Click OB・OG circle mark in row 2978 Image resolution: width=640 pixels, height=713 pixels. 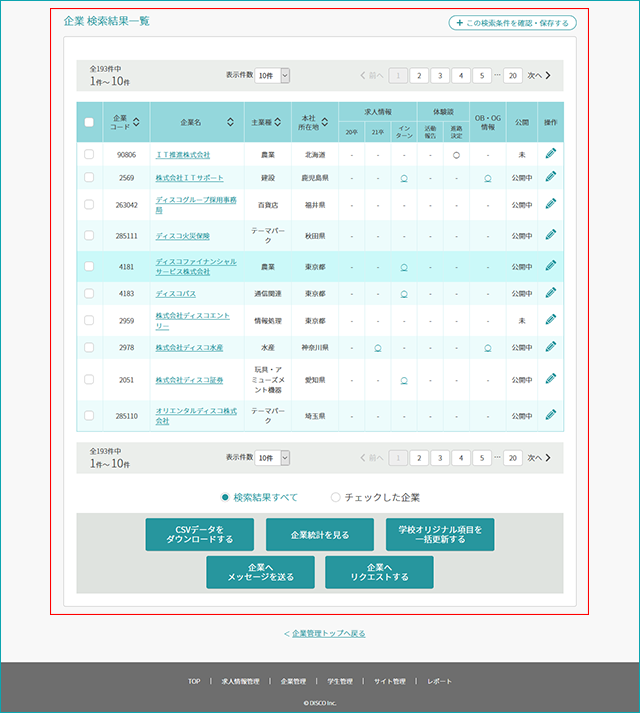click(488, 348)
